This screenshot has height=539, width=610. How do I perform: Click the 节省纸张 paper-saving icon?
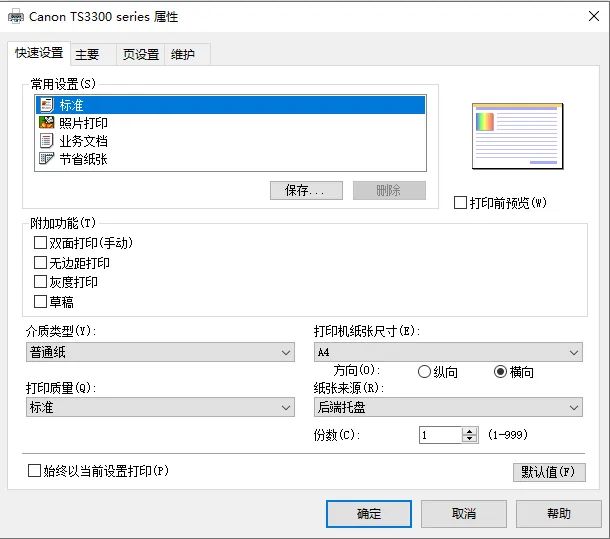point(47,158)
